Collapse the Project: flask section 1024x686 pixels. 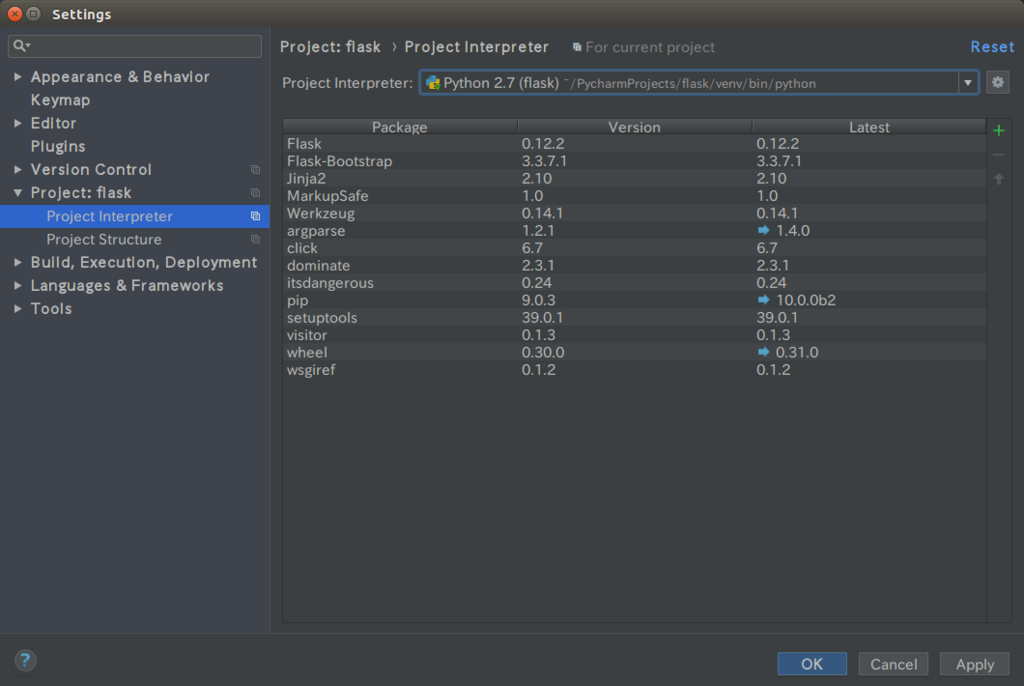click(x=18, y=193)
